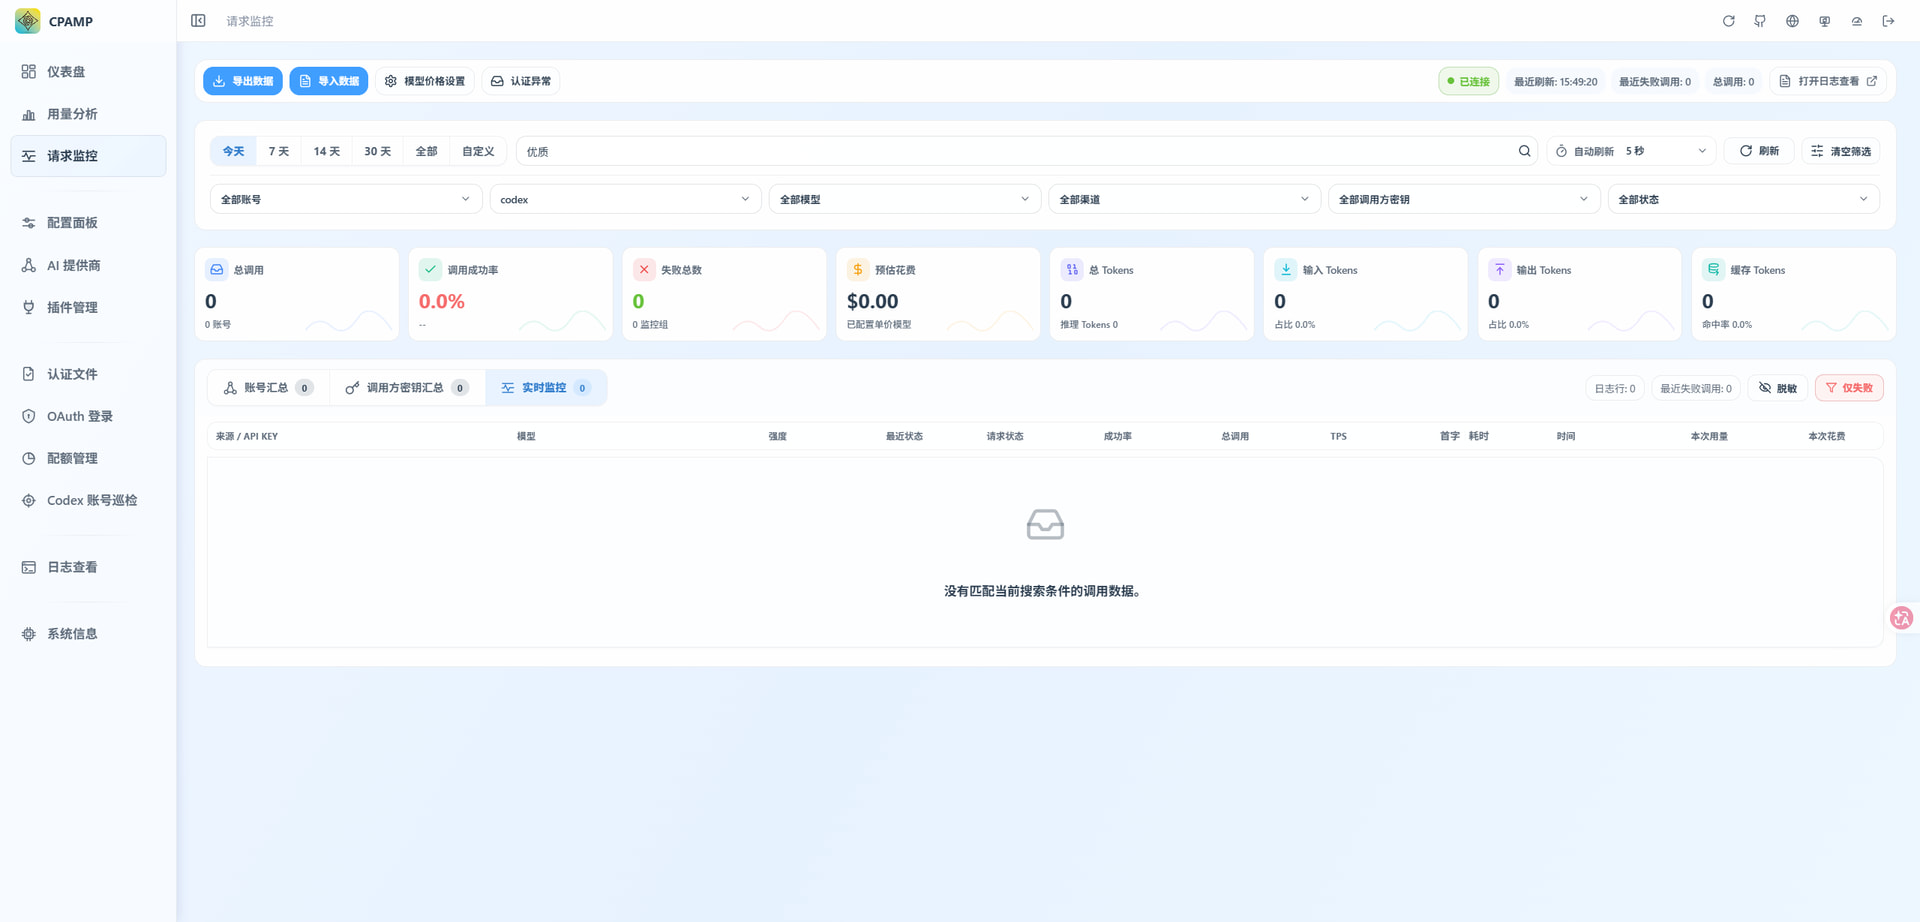The width and height of the screenshot is (1920, 922).
Task: Open 配额管理 in the sidebar
Action: [x=88, y=458]
